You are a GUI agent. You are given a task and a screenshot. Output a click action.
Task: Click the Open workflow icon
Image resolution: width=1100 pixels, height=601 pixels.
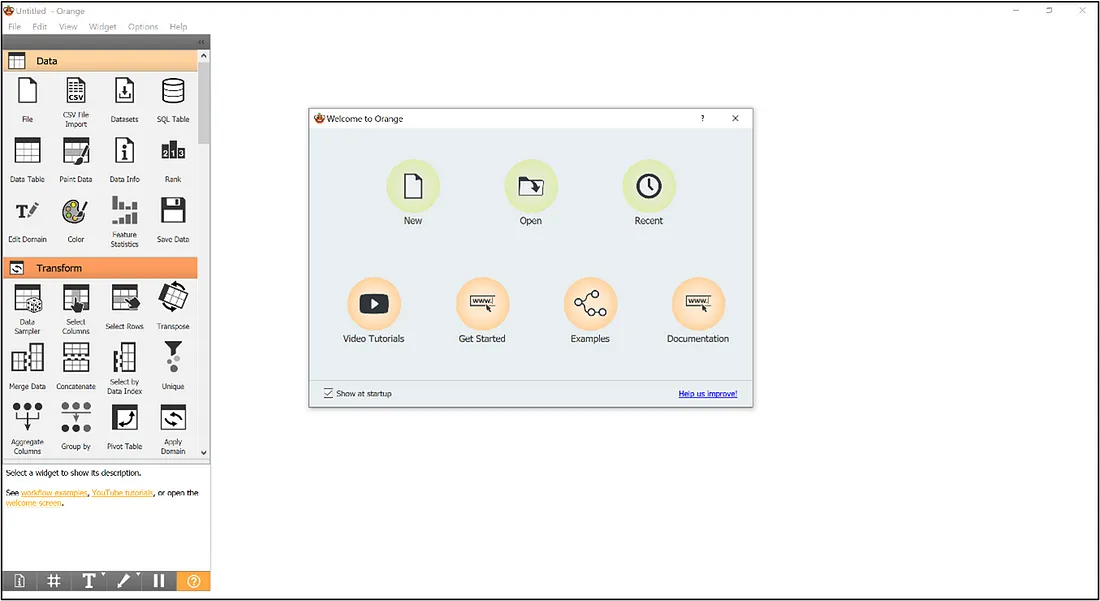click(x=531, y=186)
